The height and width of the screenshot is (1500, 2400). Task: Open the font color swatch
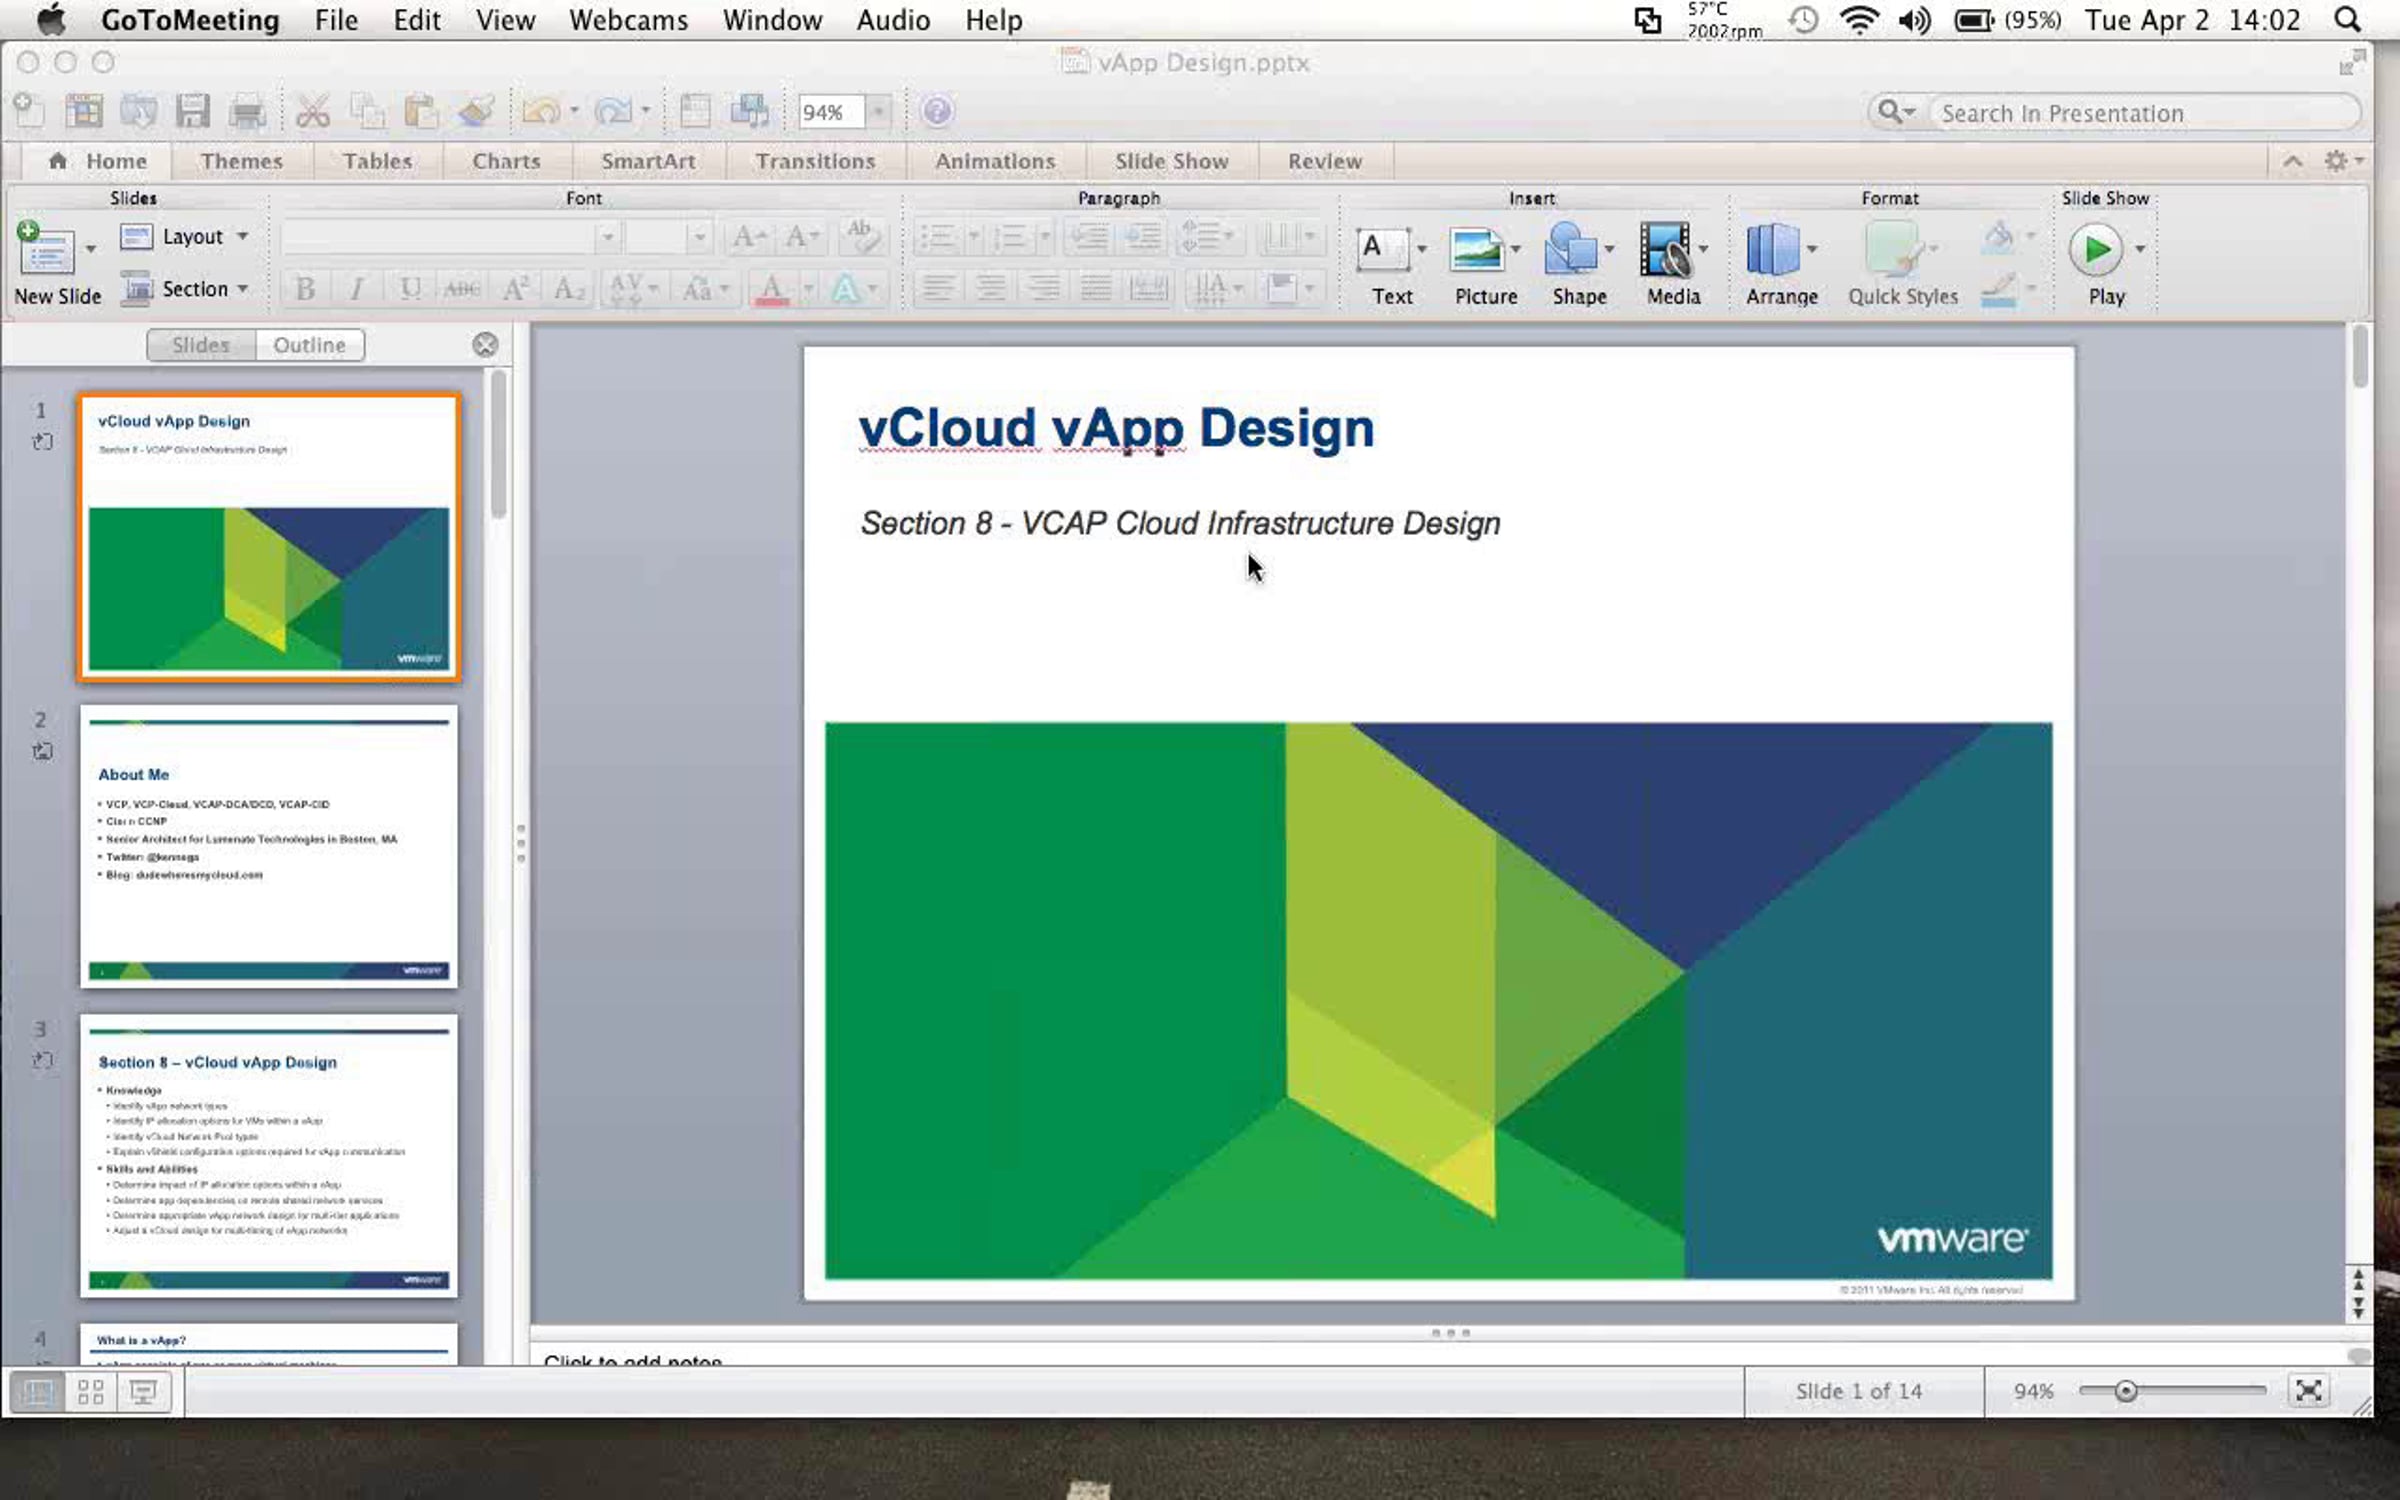[771, 290]
